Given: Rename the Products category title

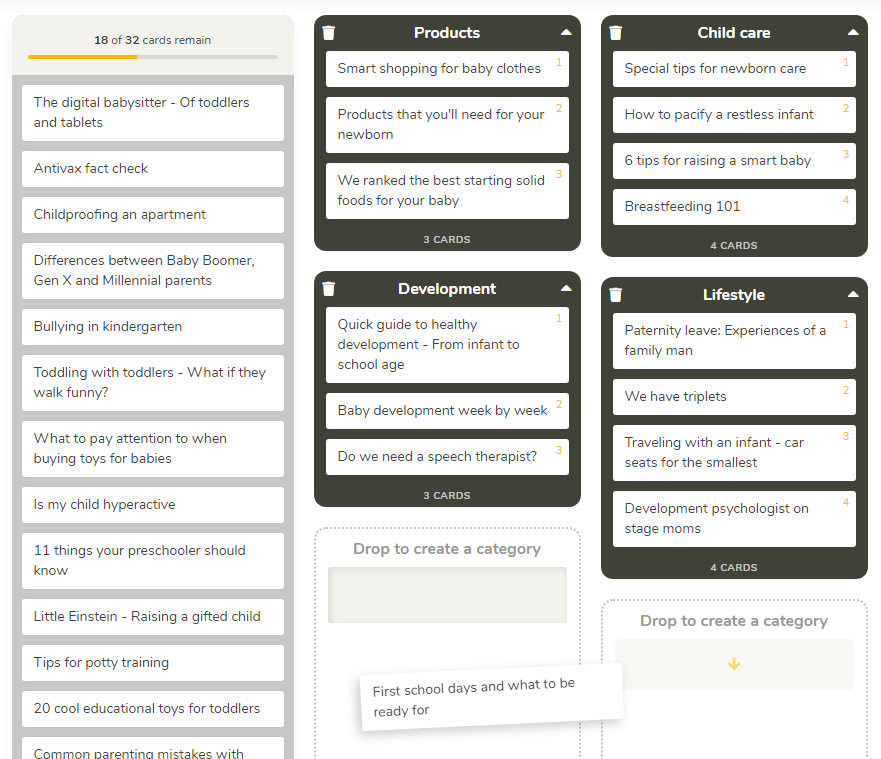Looking at the screenshot, I should 447,33.
